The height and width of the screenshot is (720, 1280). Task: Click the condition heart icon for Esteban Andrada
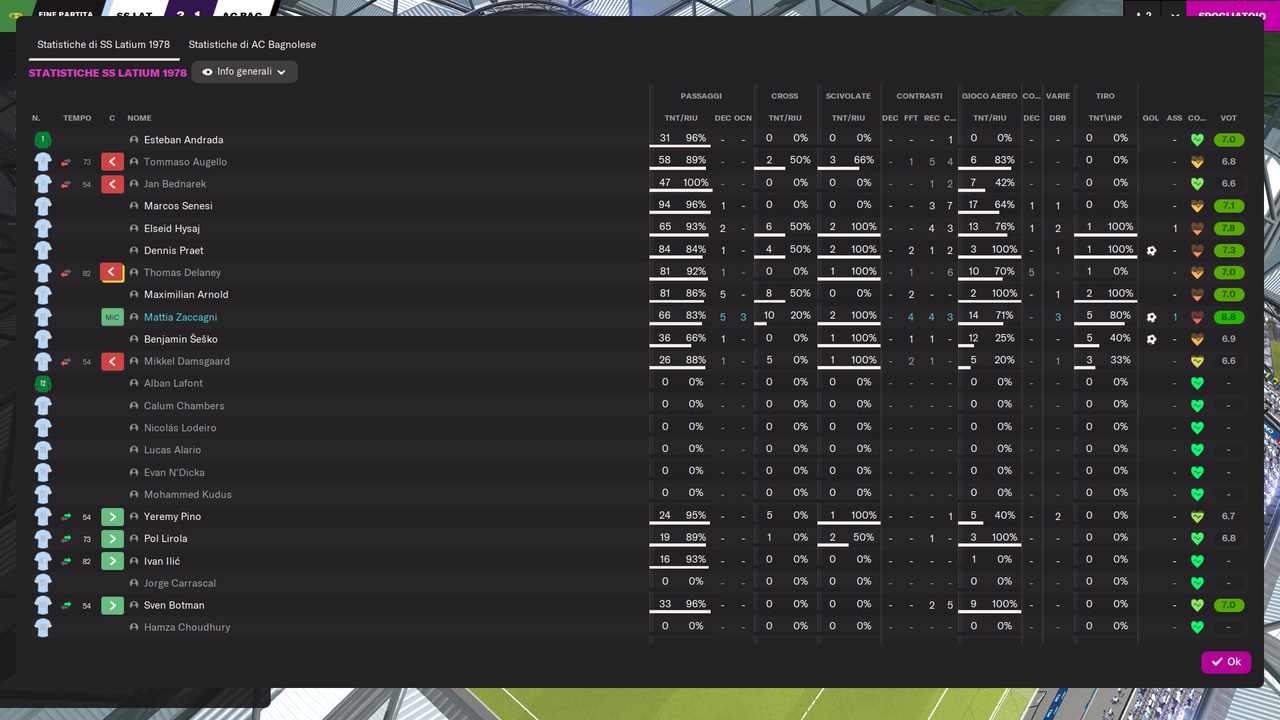pos(1197,140)
